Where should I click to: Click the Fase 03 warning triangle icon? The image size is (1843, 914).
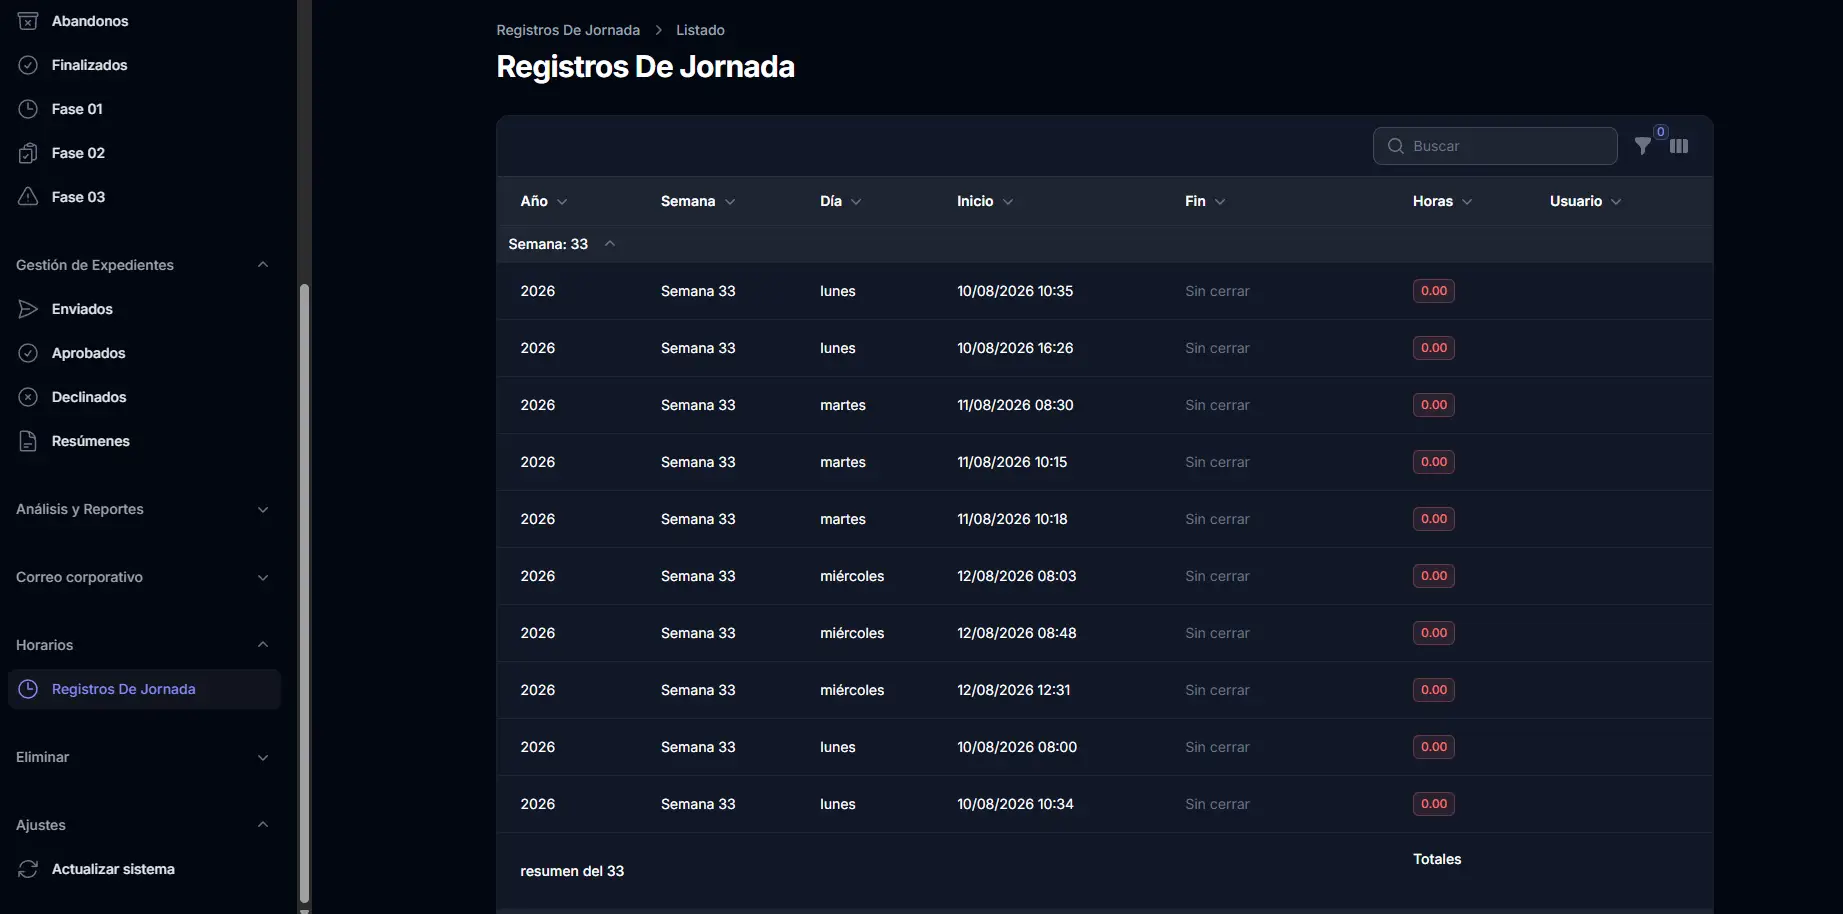(28, 197)
